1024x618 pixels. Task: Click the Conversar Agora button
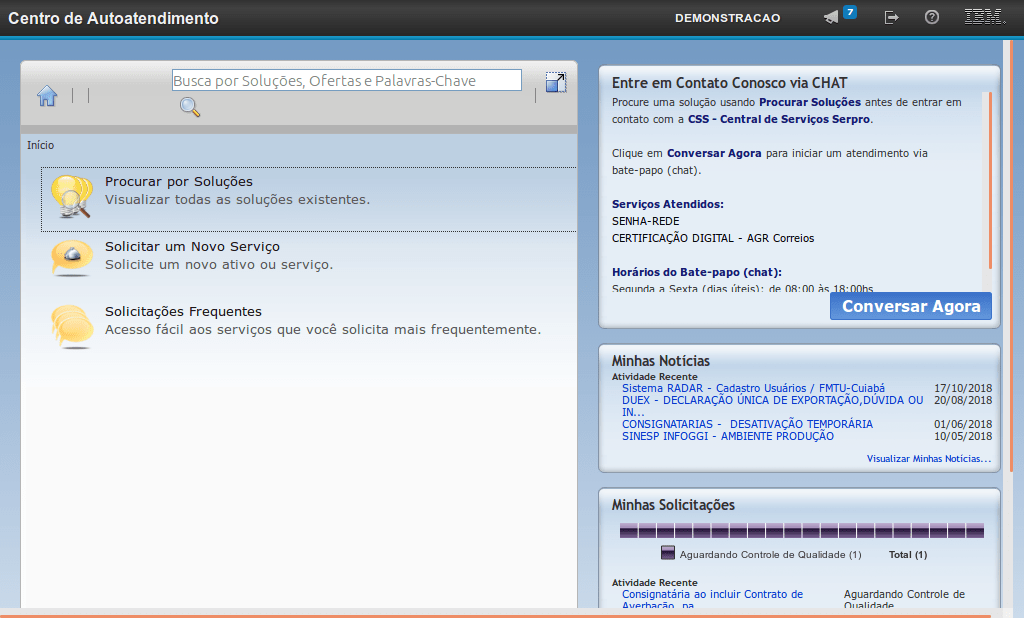[x=911, y=306]
